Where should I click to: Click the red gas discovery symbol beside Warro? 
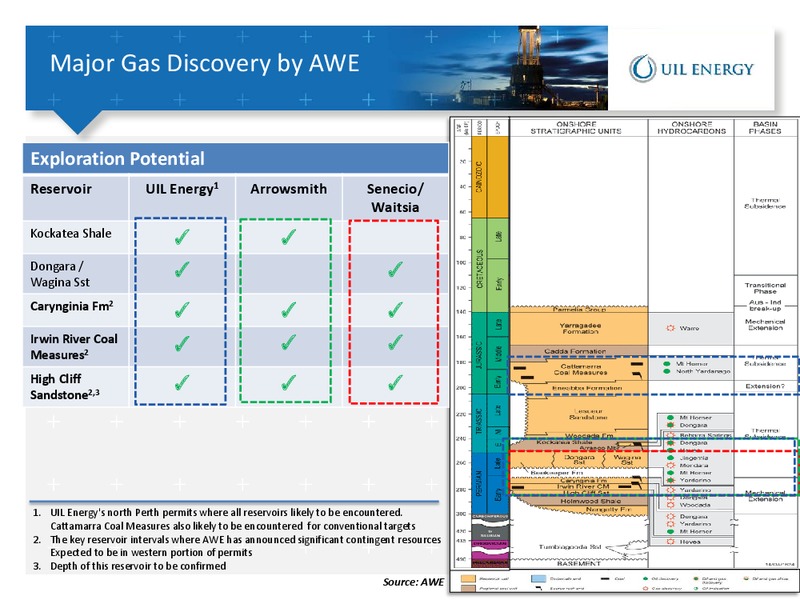point(670,328)
